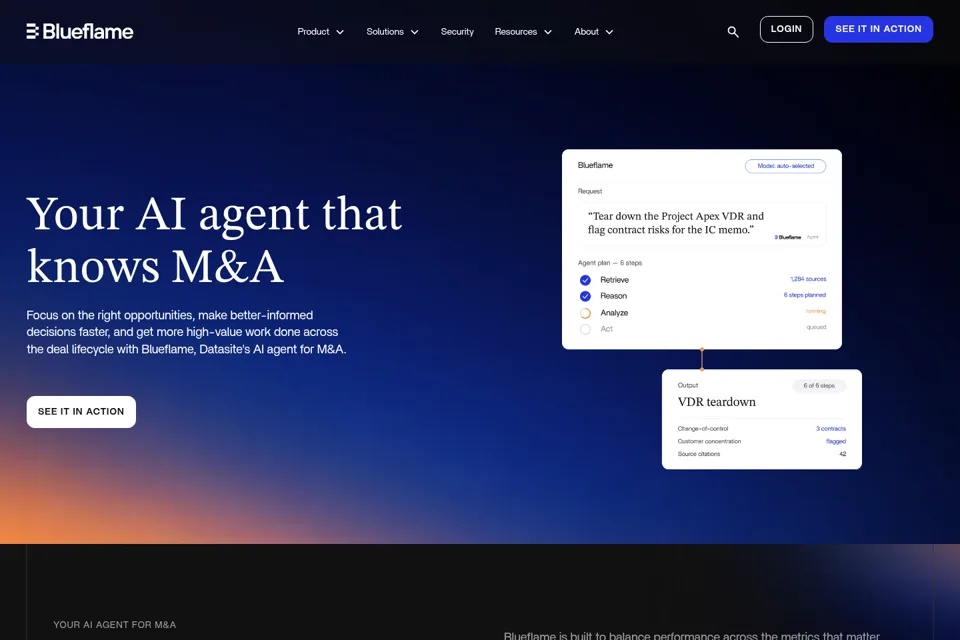Expand the Solutions menu chevron
The width and height of the screenshot is (960, 640).
point(414,32)
